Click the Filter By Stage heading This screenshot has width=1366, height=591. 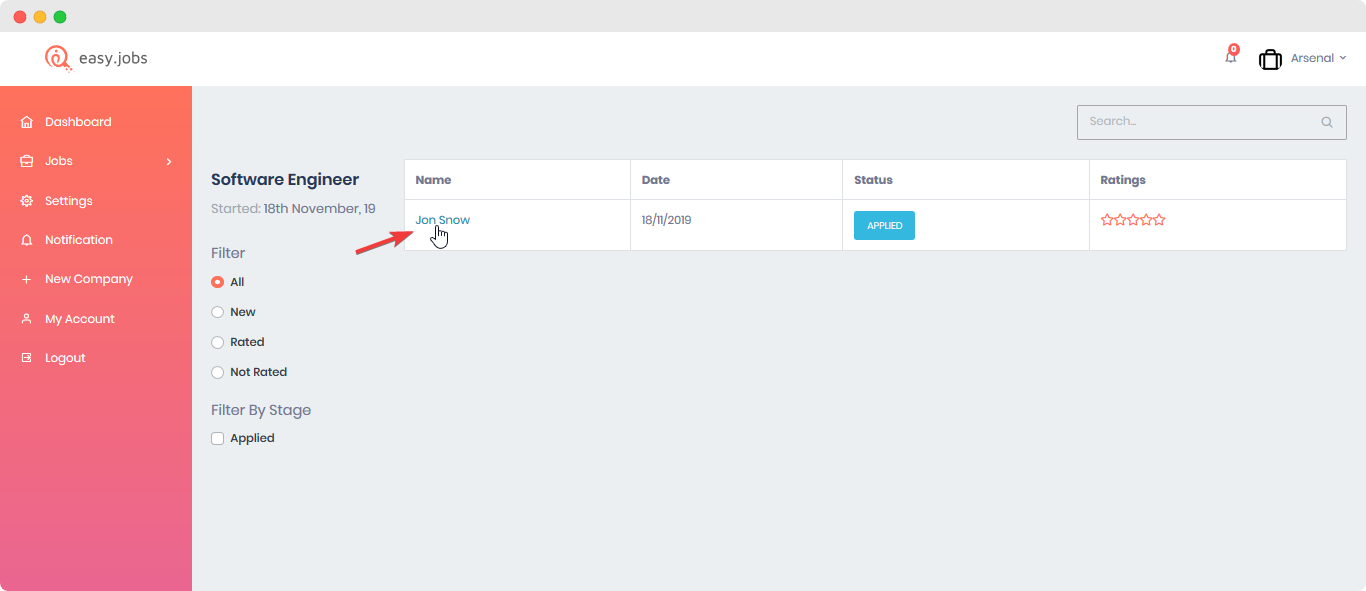click(x=261, y=410)
